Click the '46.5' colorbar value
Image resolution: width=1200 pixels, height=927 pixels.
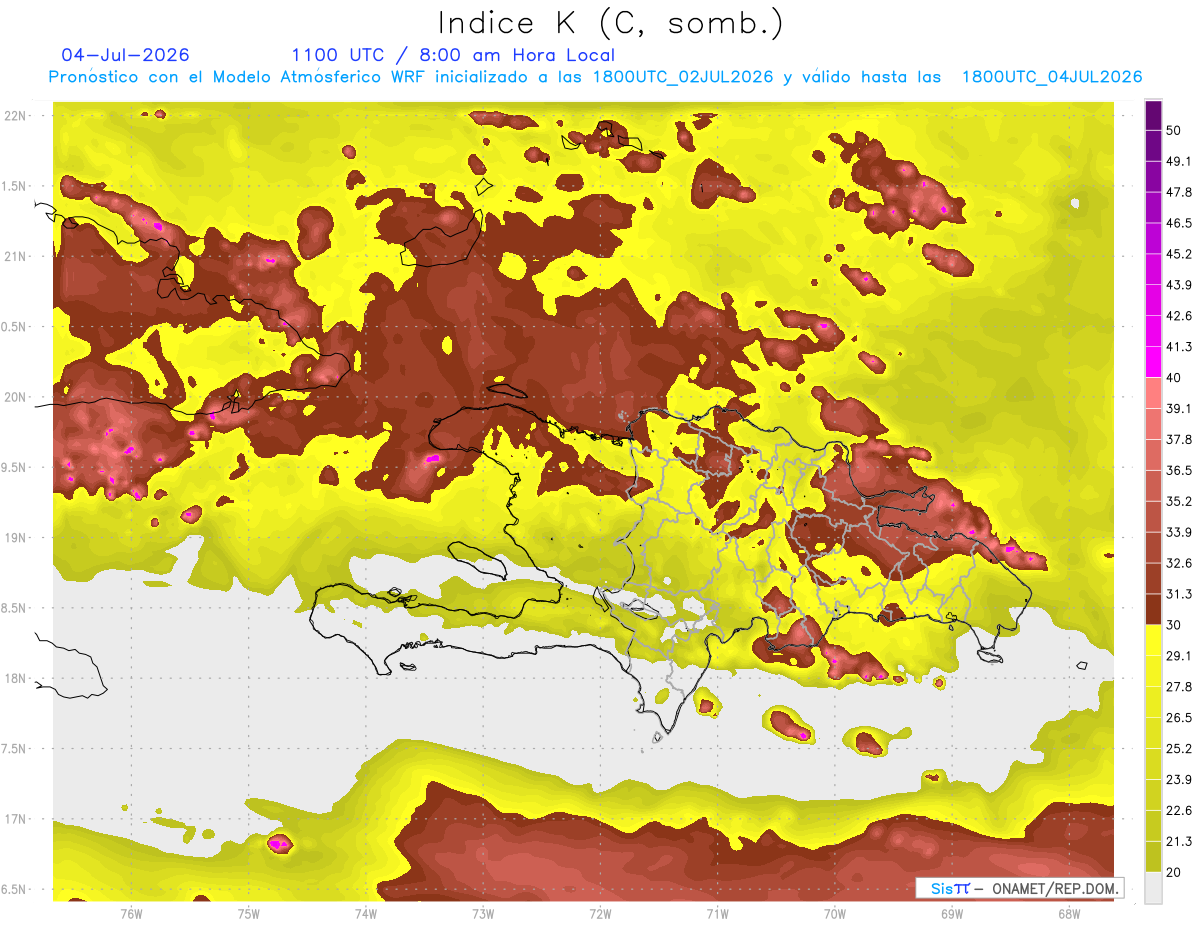point(1179,223)
